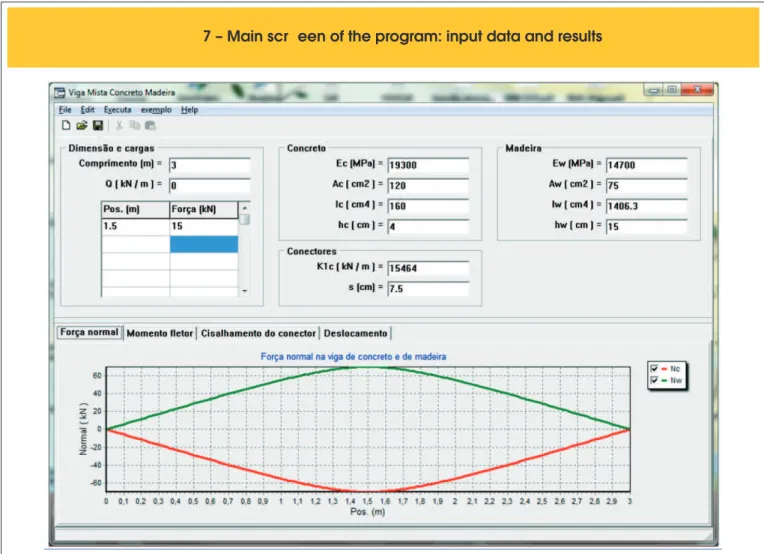The height and width of the screenshot is (554, 764).
Task: Select the Deslocamento tab
Action: 355,333
